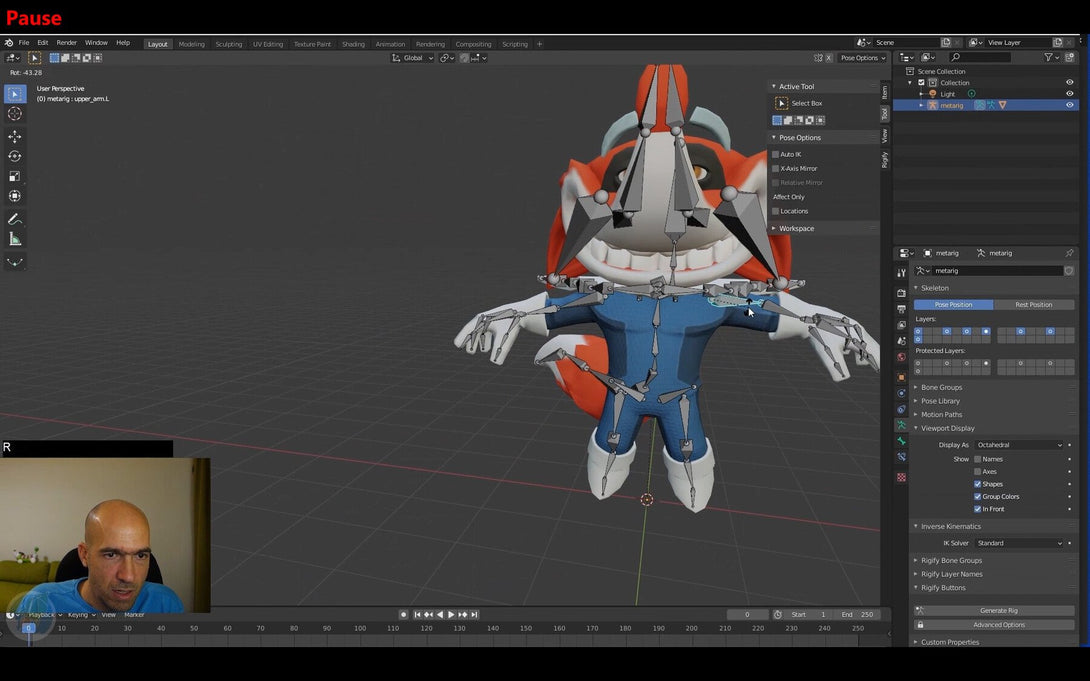Open Global transform orientation dropdown

412,58
